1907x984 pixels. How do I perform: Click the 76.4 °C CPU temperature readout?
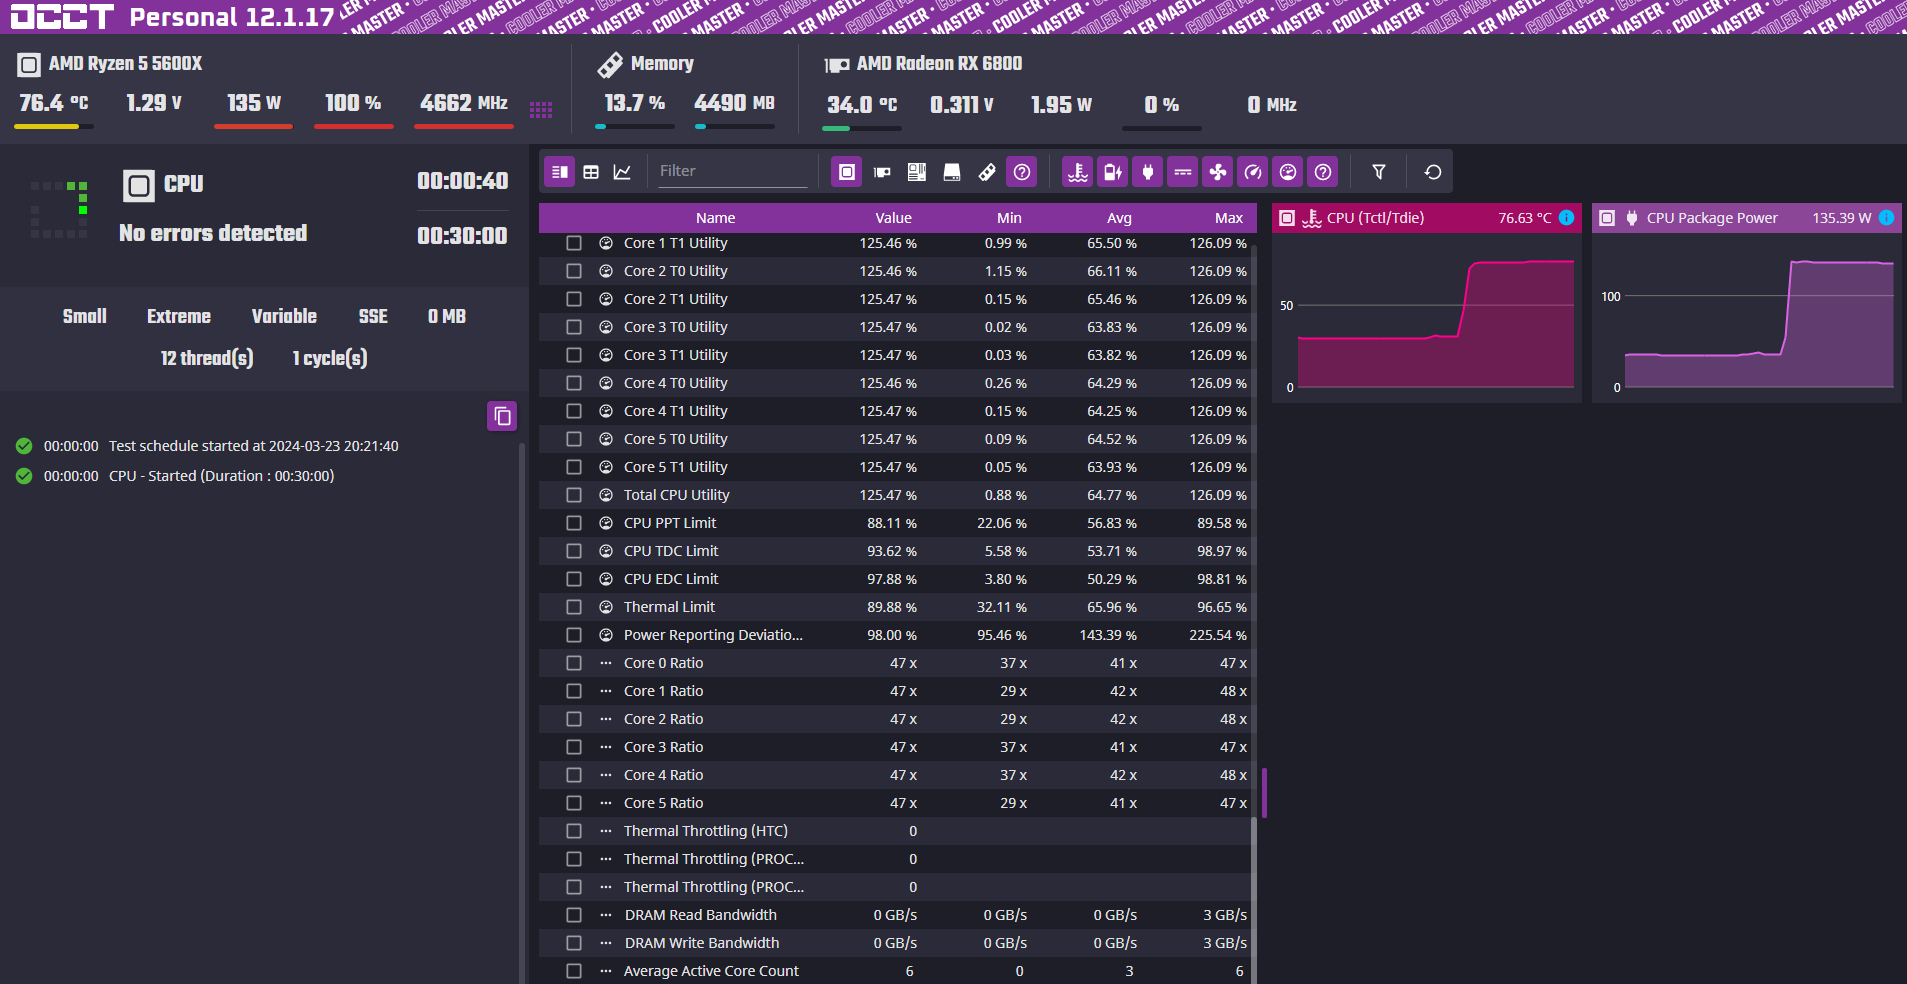[54, 103]
